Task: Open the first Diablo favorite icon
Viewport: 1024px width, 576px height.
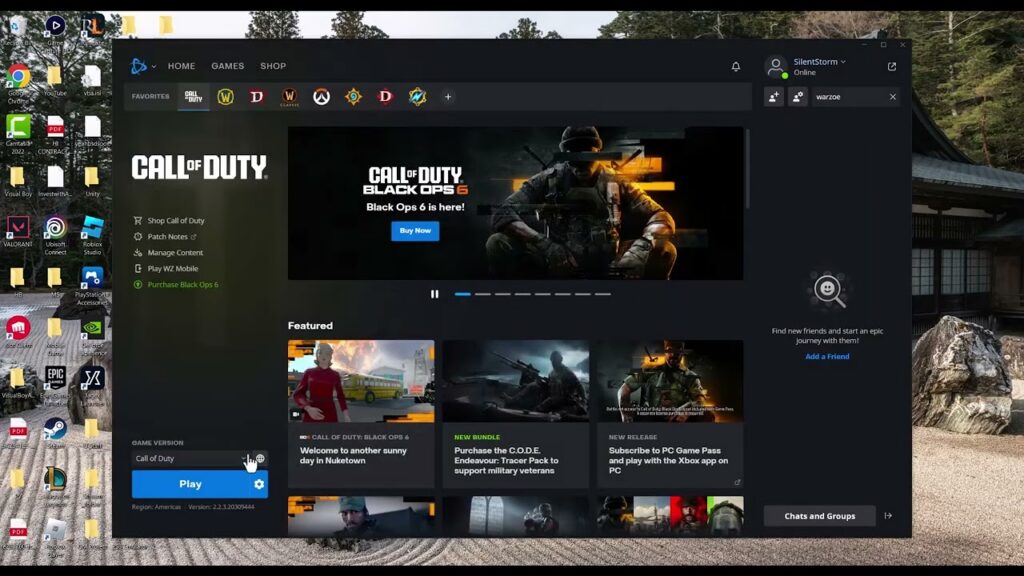Action: [x=257, y=97]
